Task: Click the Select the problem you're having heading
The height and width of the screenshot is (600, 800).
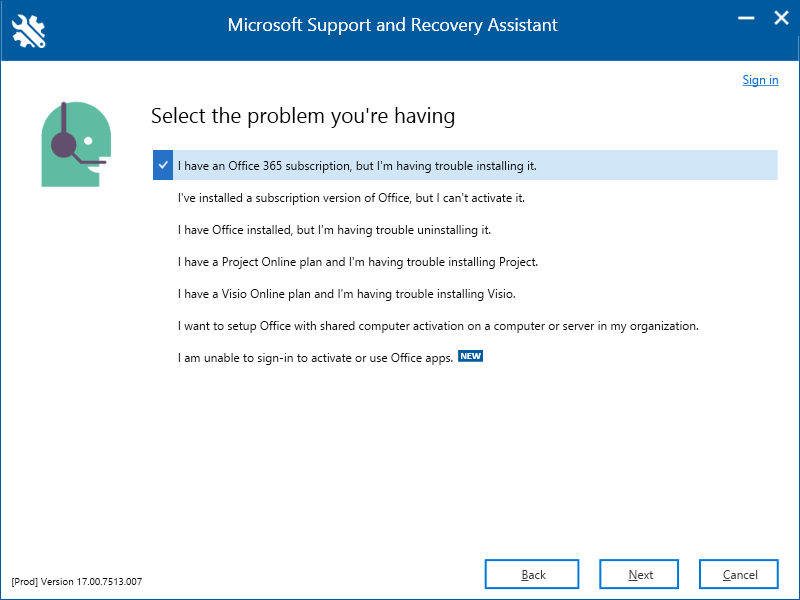Action: 303,116
